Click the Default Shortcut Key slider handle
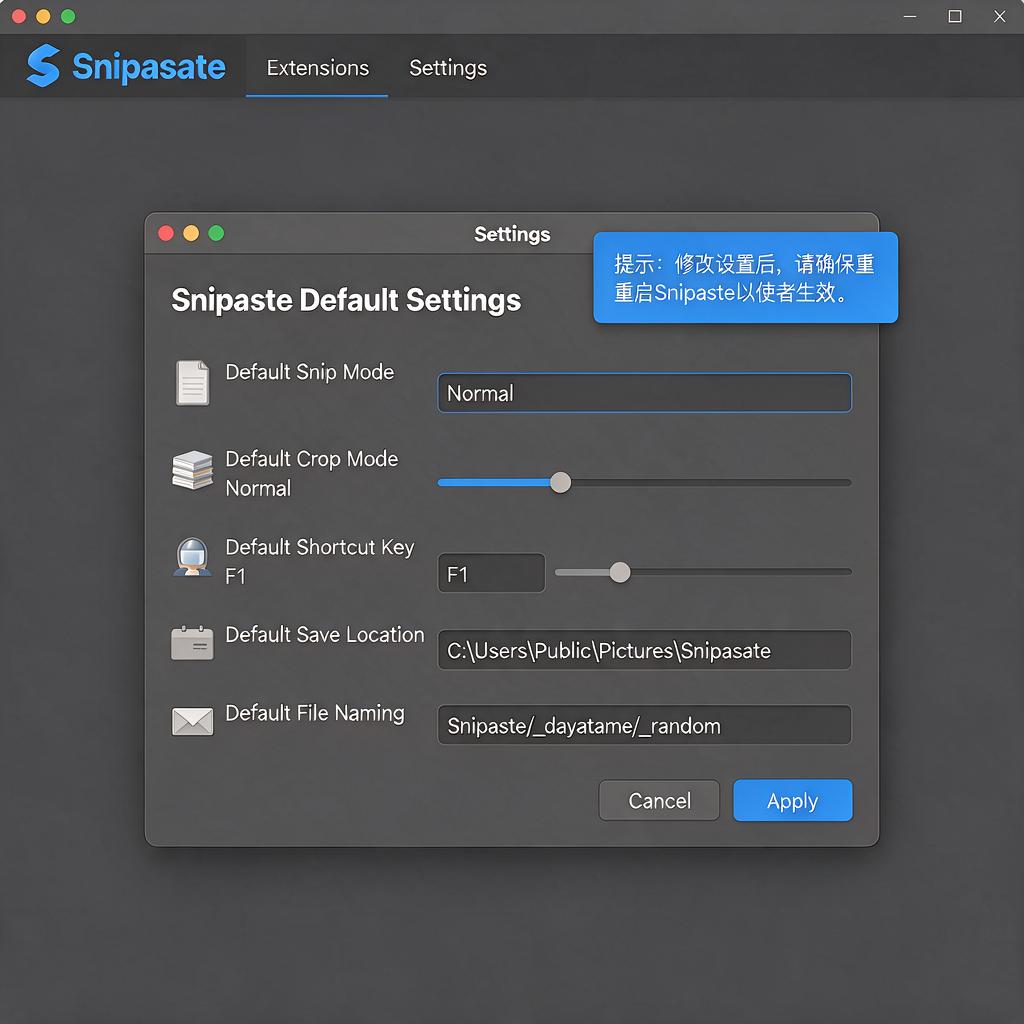The height and width of the screenshot is (1024, 1024). [x=620, y=572]
